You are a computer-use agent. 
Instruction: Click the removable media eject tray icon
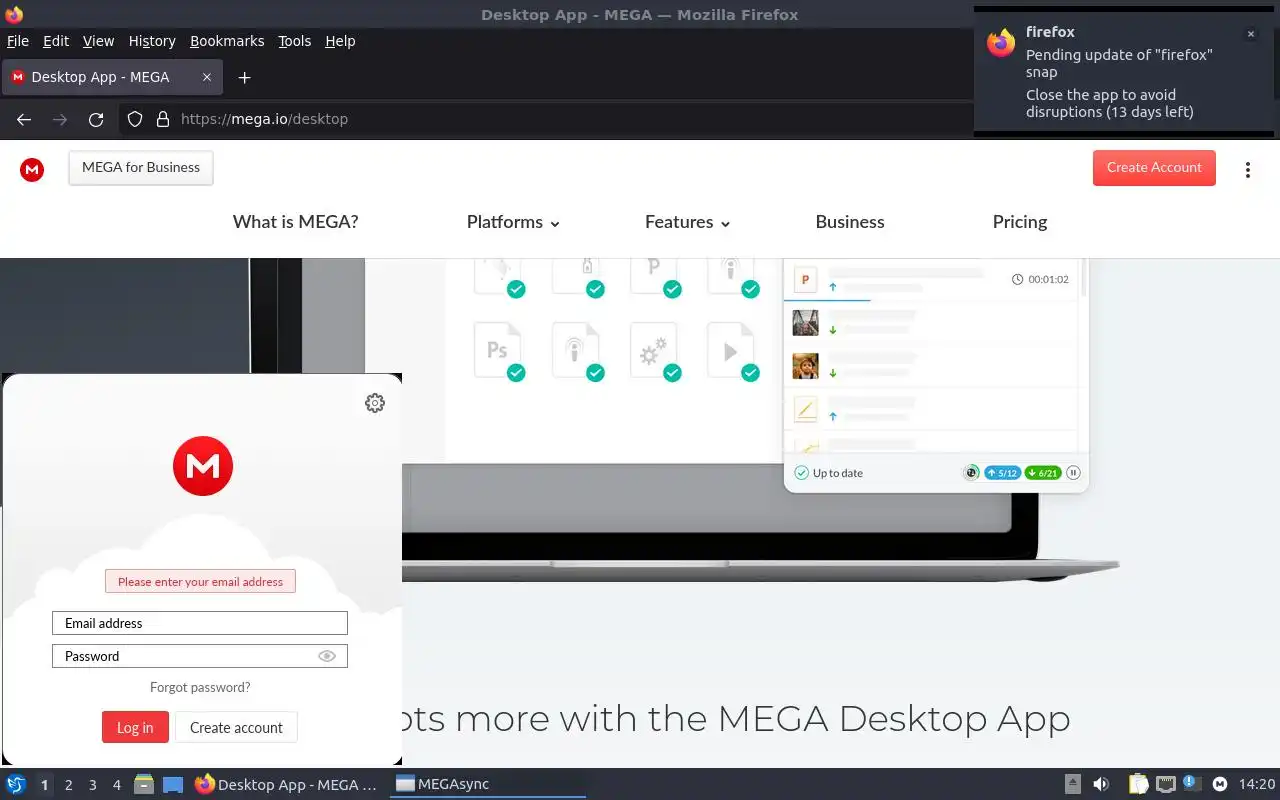pyautogui.click(x=1072, y=784)
